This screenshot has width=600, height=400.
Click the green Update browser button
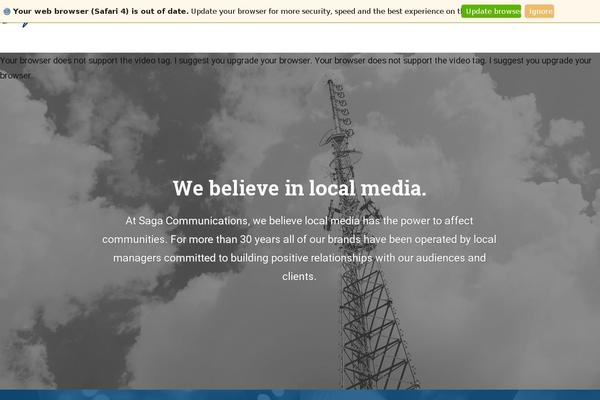click(x=491, y=11)
